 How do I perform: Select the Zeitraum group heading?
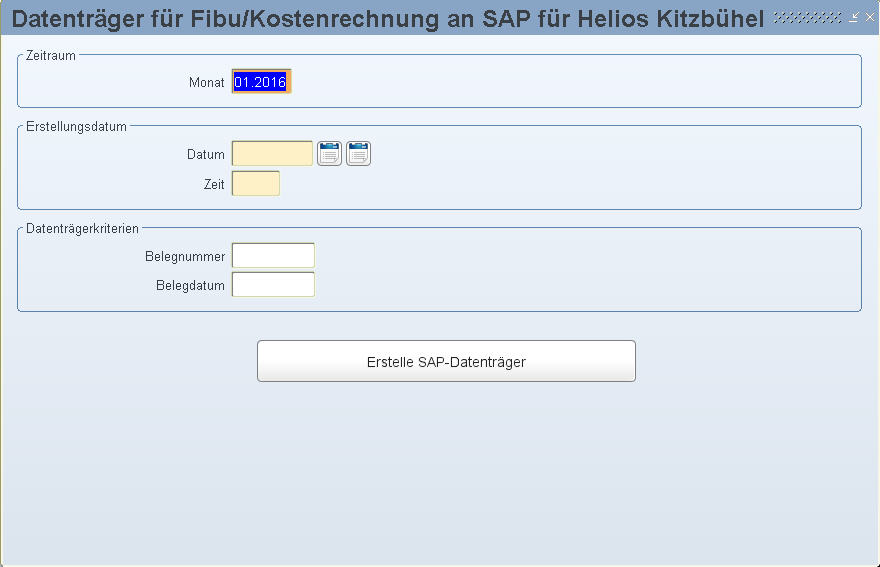[51, 56]
